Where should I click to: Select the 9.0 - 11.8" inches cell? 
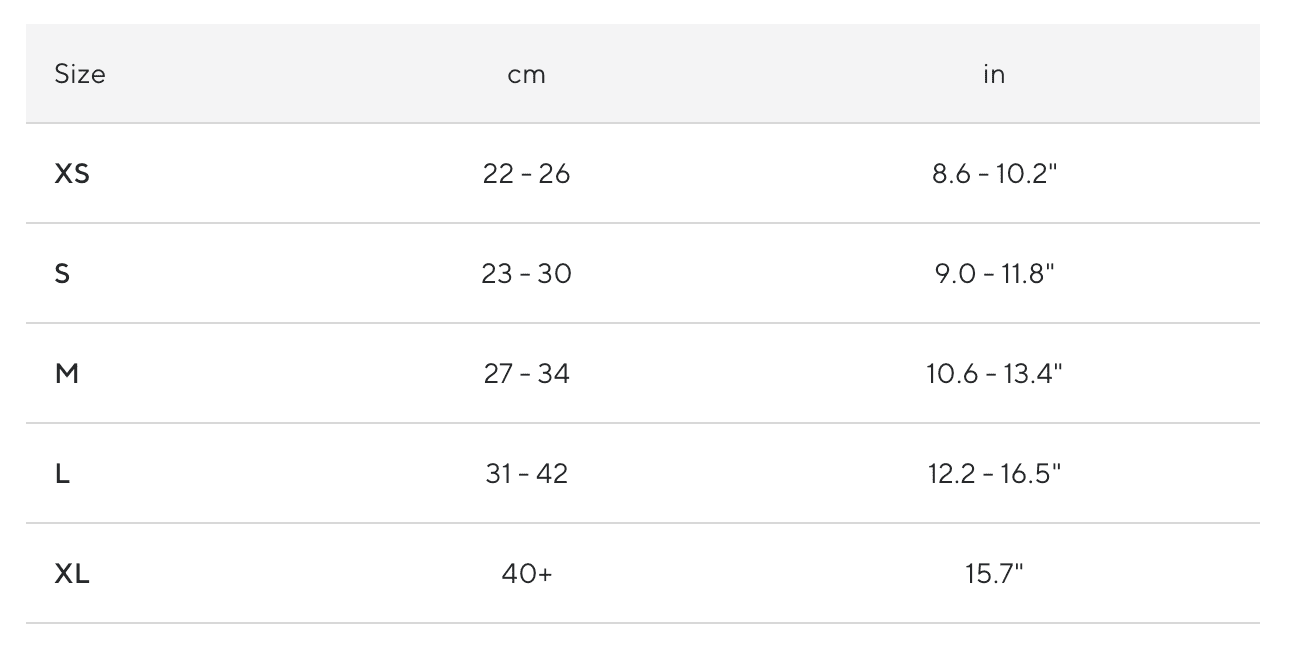(994, 274)
